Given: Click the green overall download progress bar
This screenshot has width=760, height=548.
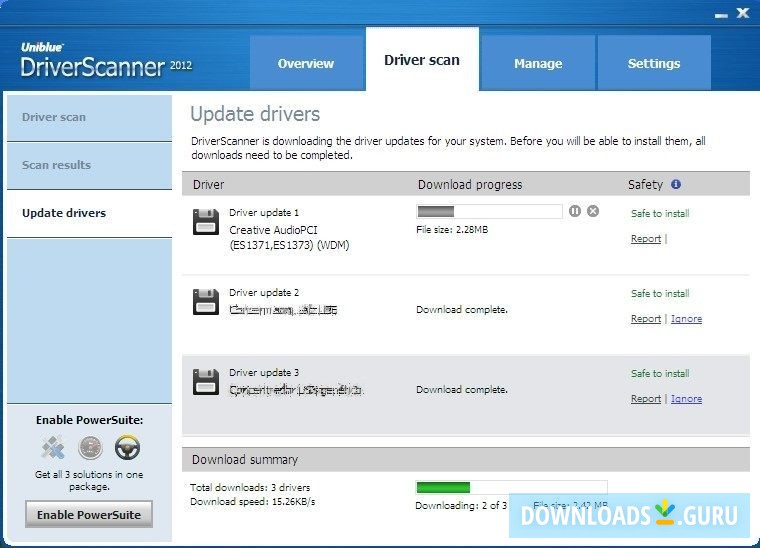Looking at the screenshot, I should [x=511, y=487].
